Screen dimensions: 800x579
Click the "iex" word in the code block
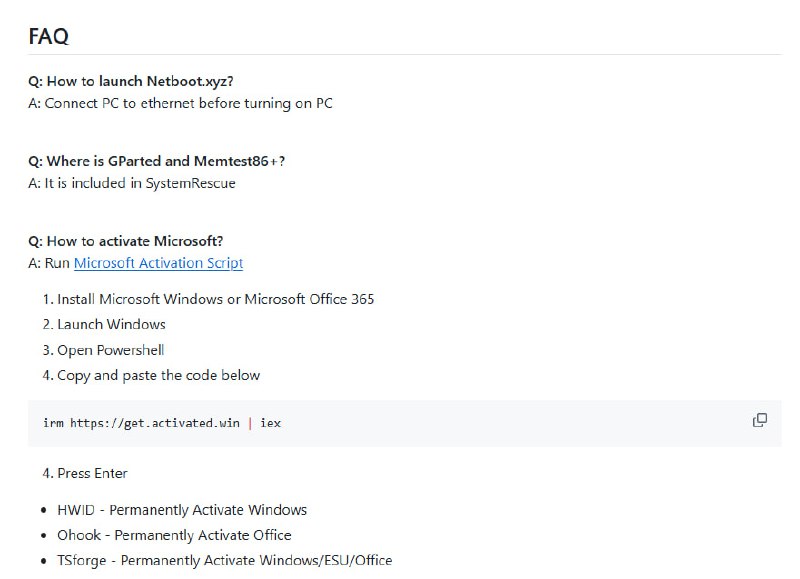point(271,423)
